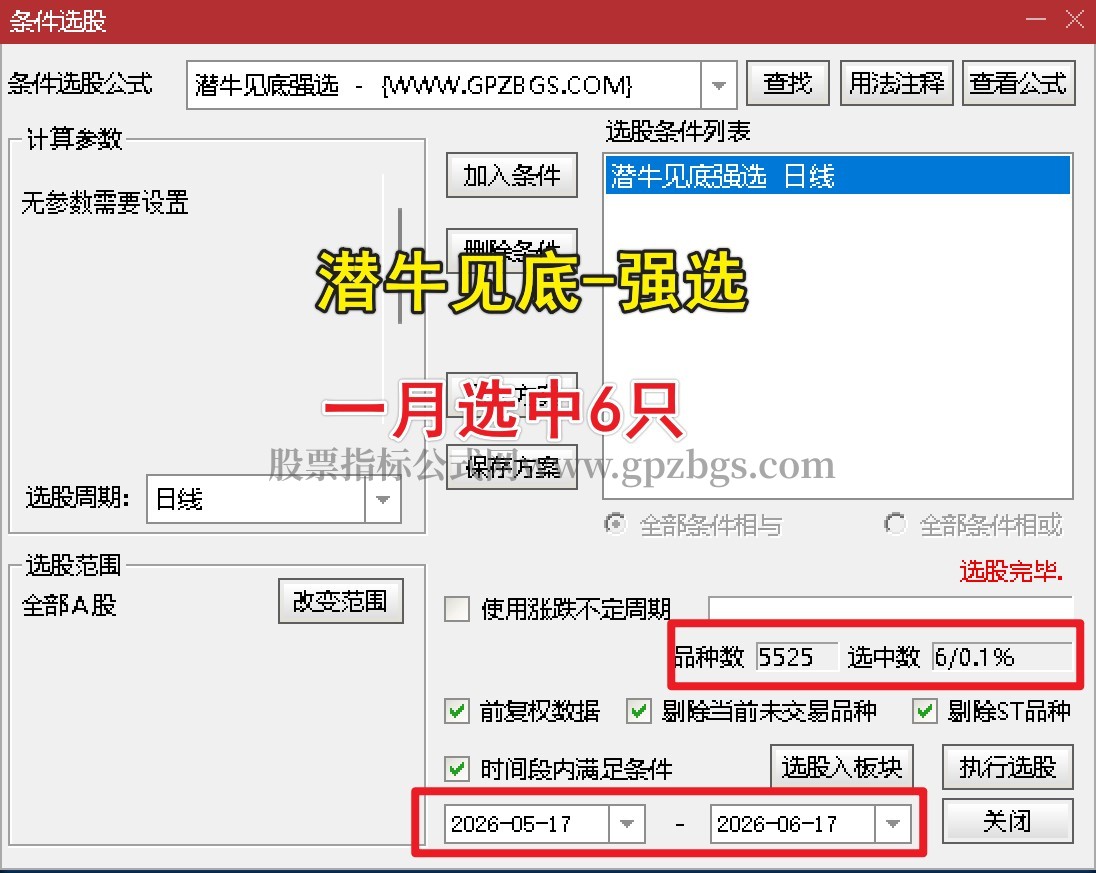This screenshot has width=1096, height=873.
Task: Open the 选股周期 period dropdown
Action: pos(382,499)
